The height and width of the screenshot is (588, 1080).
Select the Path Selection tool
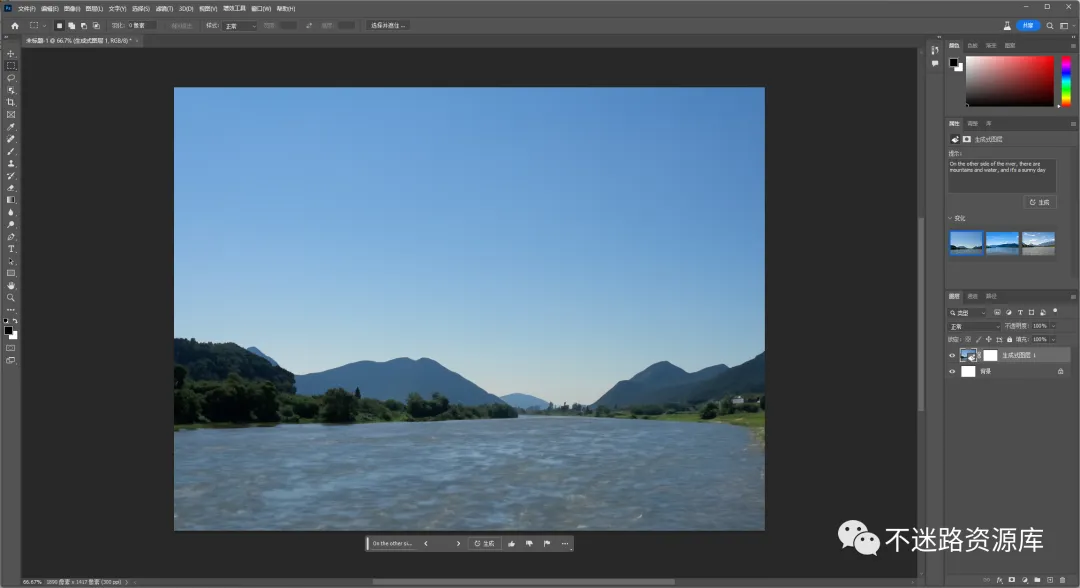tap(10, 262)
